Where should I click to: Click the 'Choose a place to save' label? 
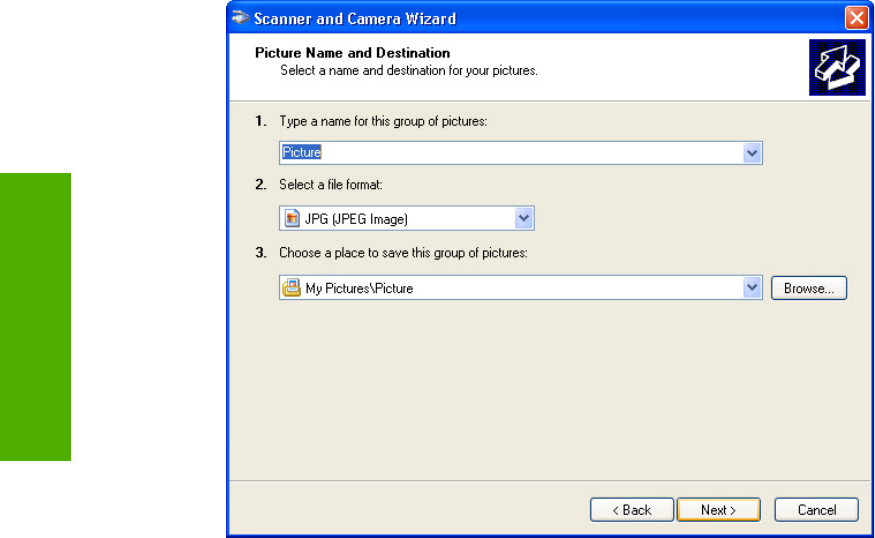[403, 253]
